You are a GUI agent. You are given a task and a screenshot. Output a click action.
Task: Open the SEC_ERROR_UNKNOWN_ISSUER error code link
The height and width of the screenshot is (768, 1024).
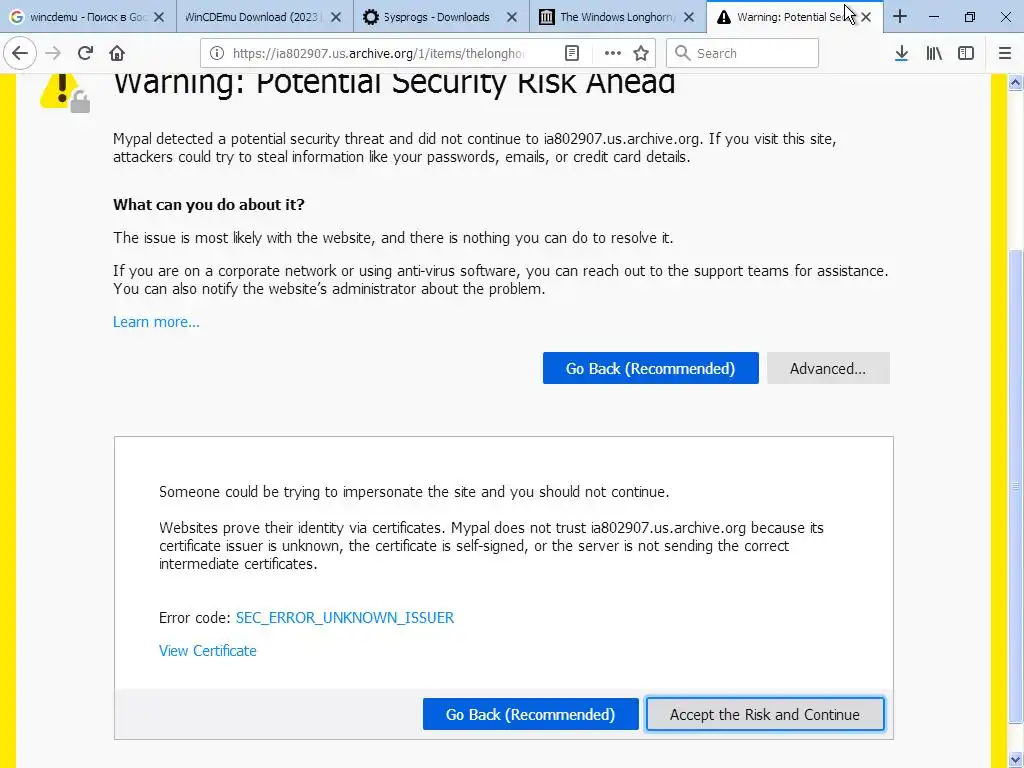click(x=344, y=618)
